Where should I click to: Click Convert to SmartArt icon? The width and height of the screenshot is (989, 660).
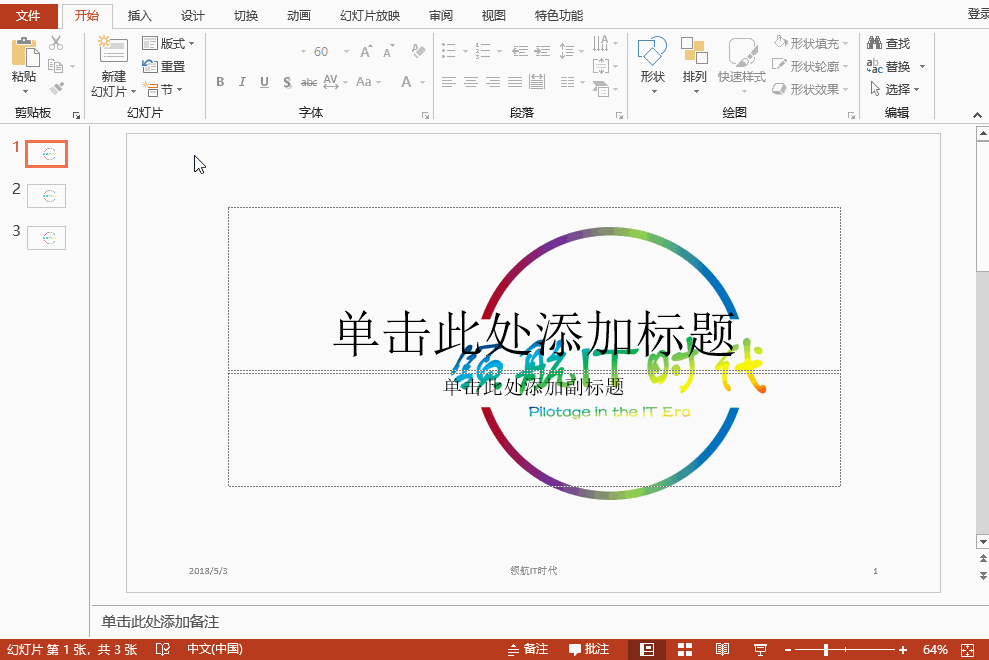coord(601,89)
